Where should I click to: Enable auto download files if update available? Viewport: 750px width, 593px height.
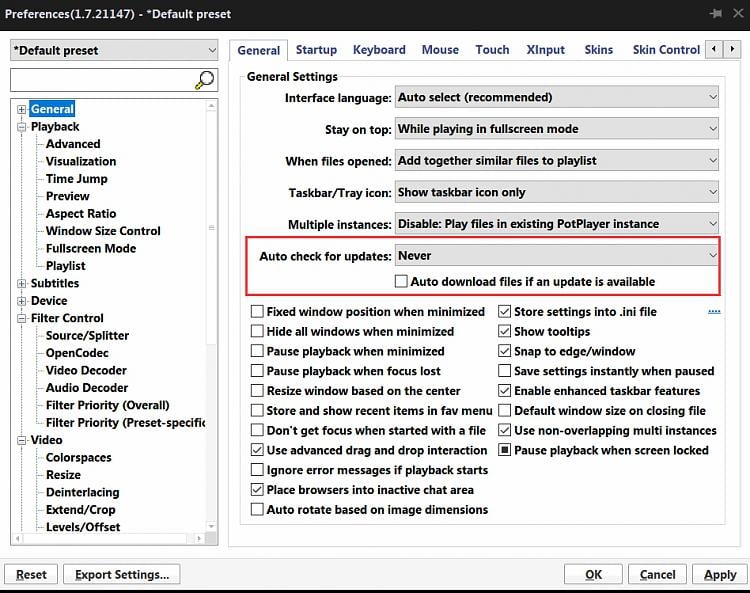401,281
